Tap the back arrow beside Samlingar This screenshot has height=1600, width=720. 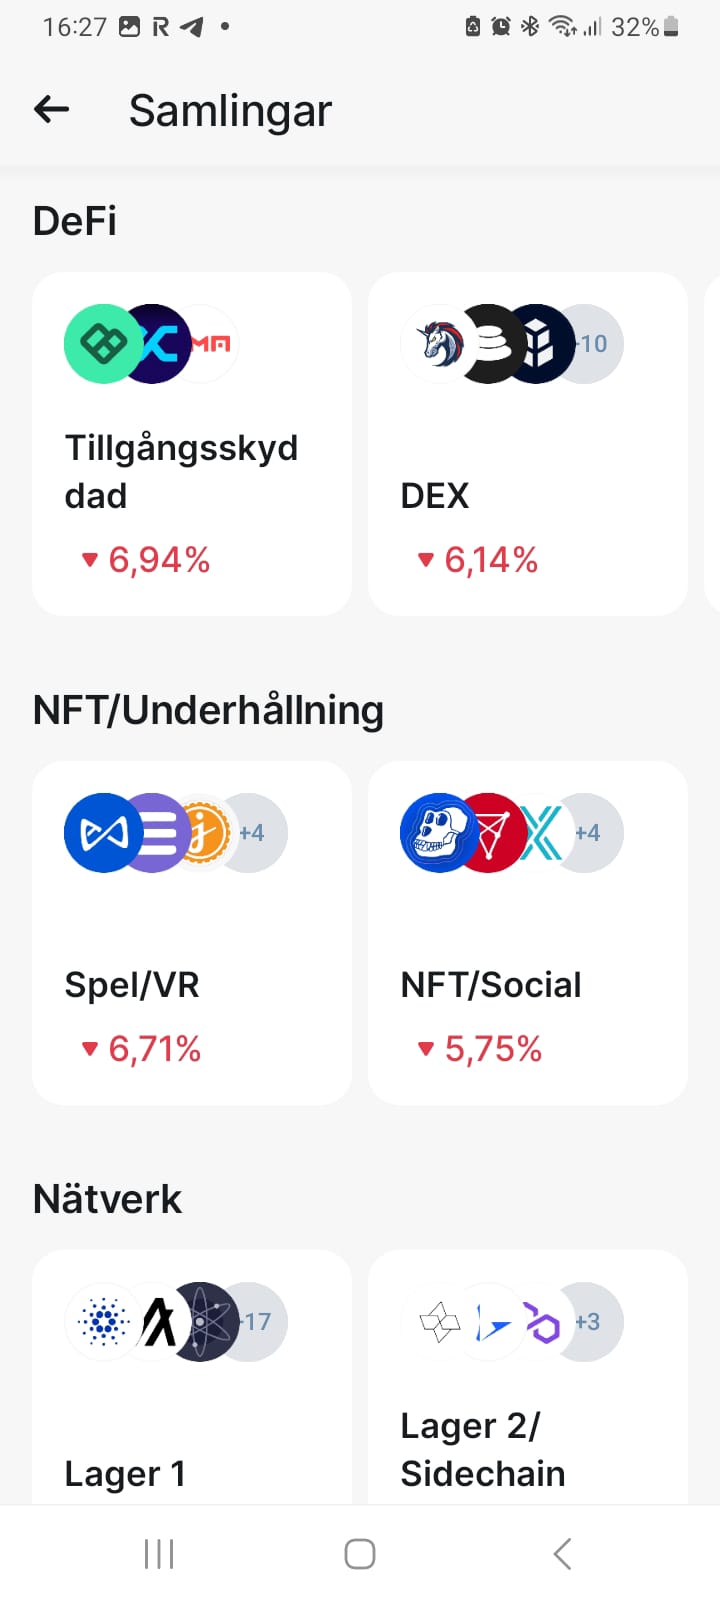click(x=52, y=110)
